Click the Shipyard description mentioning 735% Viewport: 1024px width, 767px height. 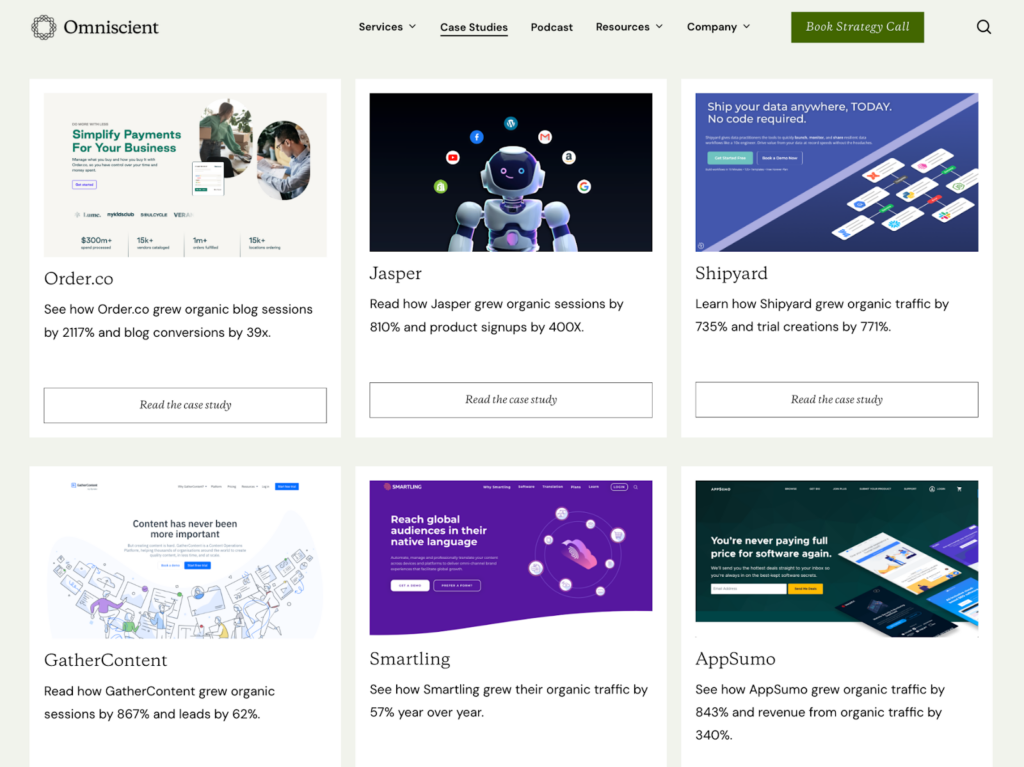(x=822, y=316)
